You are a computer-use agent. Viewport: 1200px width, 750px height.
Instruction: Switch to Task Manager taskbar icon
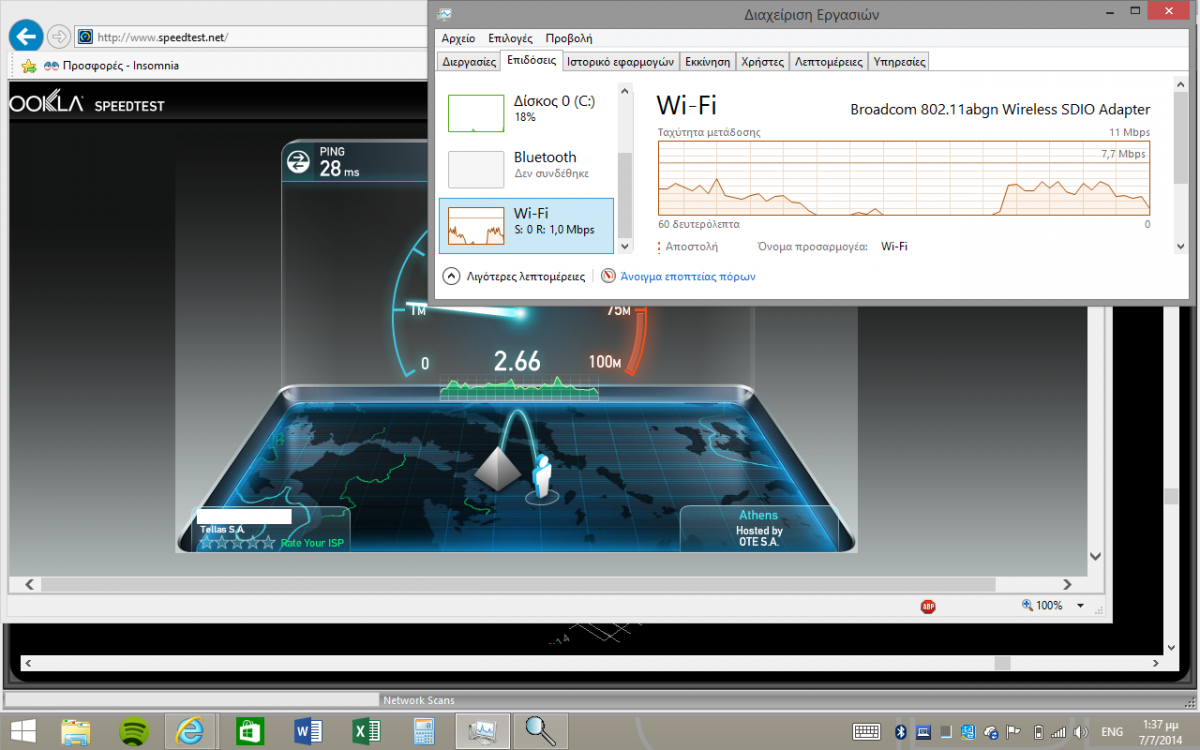point(483,731)
